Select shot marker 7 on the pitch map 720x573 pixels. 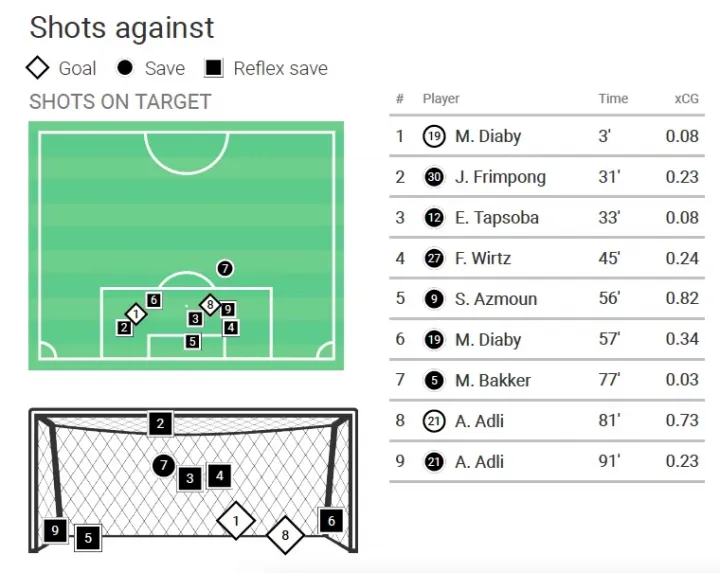coord(225,268)
